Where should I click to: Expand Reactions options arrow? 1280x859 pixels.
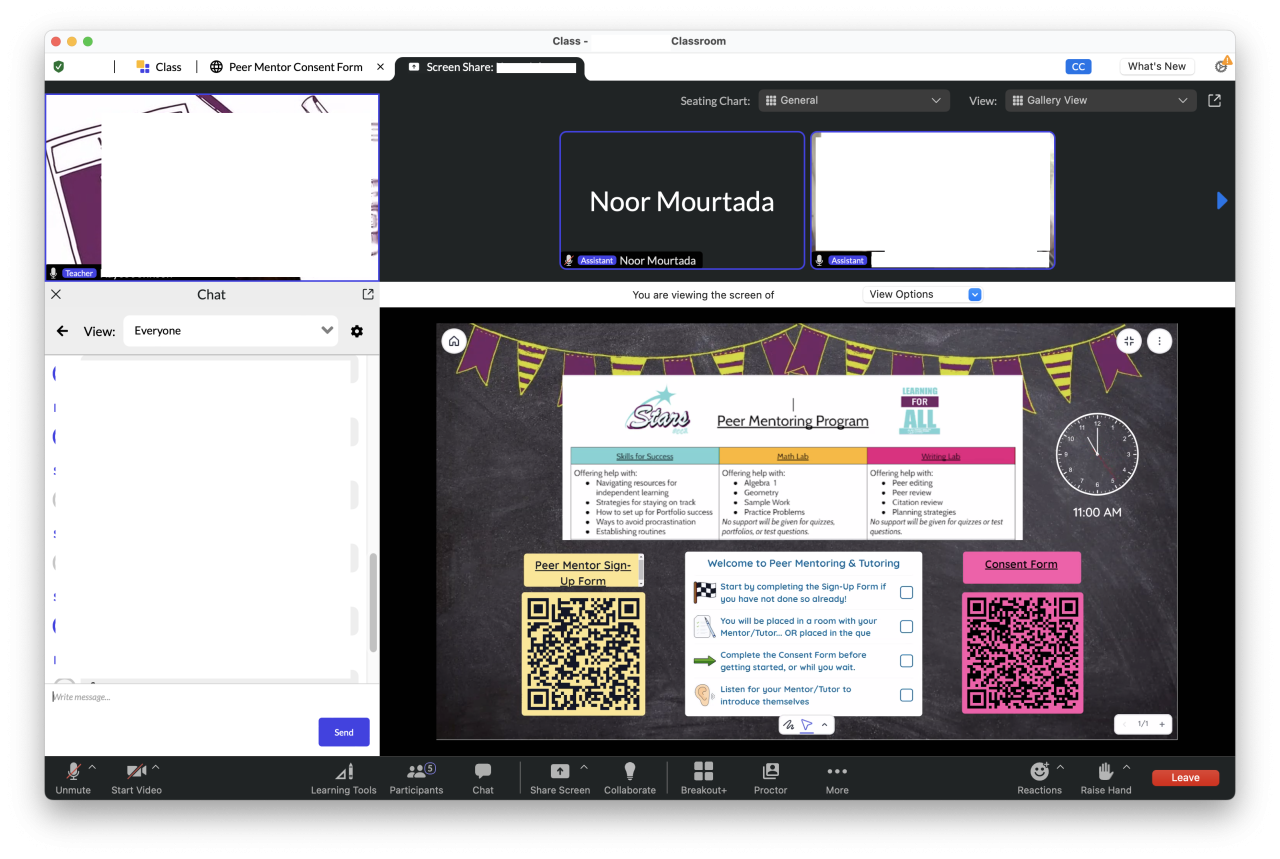(1060, 768)
